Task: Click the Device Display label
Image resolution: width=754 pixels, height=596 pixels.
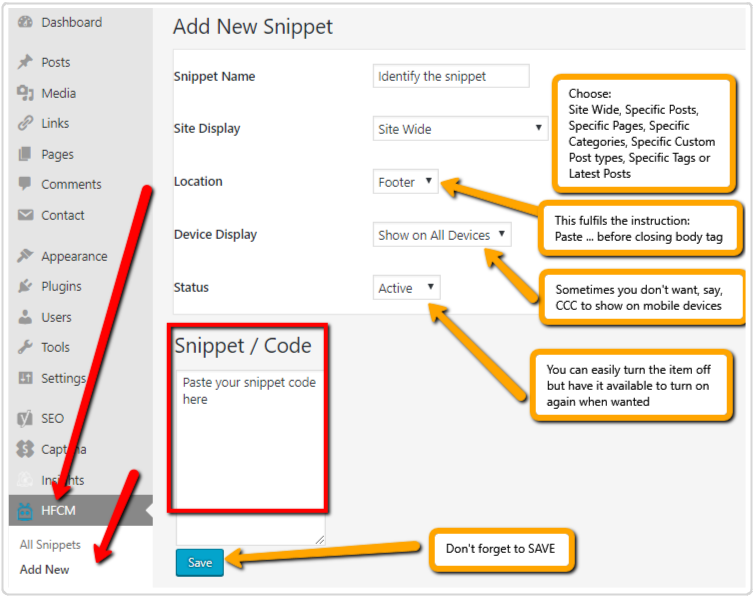Action: [x=215, y=234]
